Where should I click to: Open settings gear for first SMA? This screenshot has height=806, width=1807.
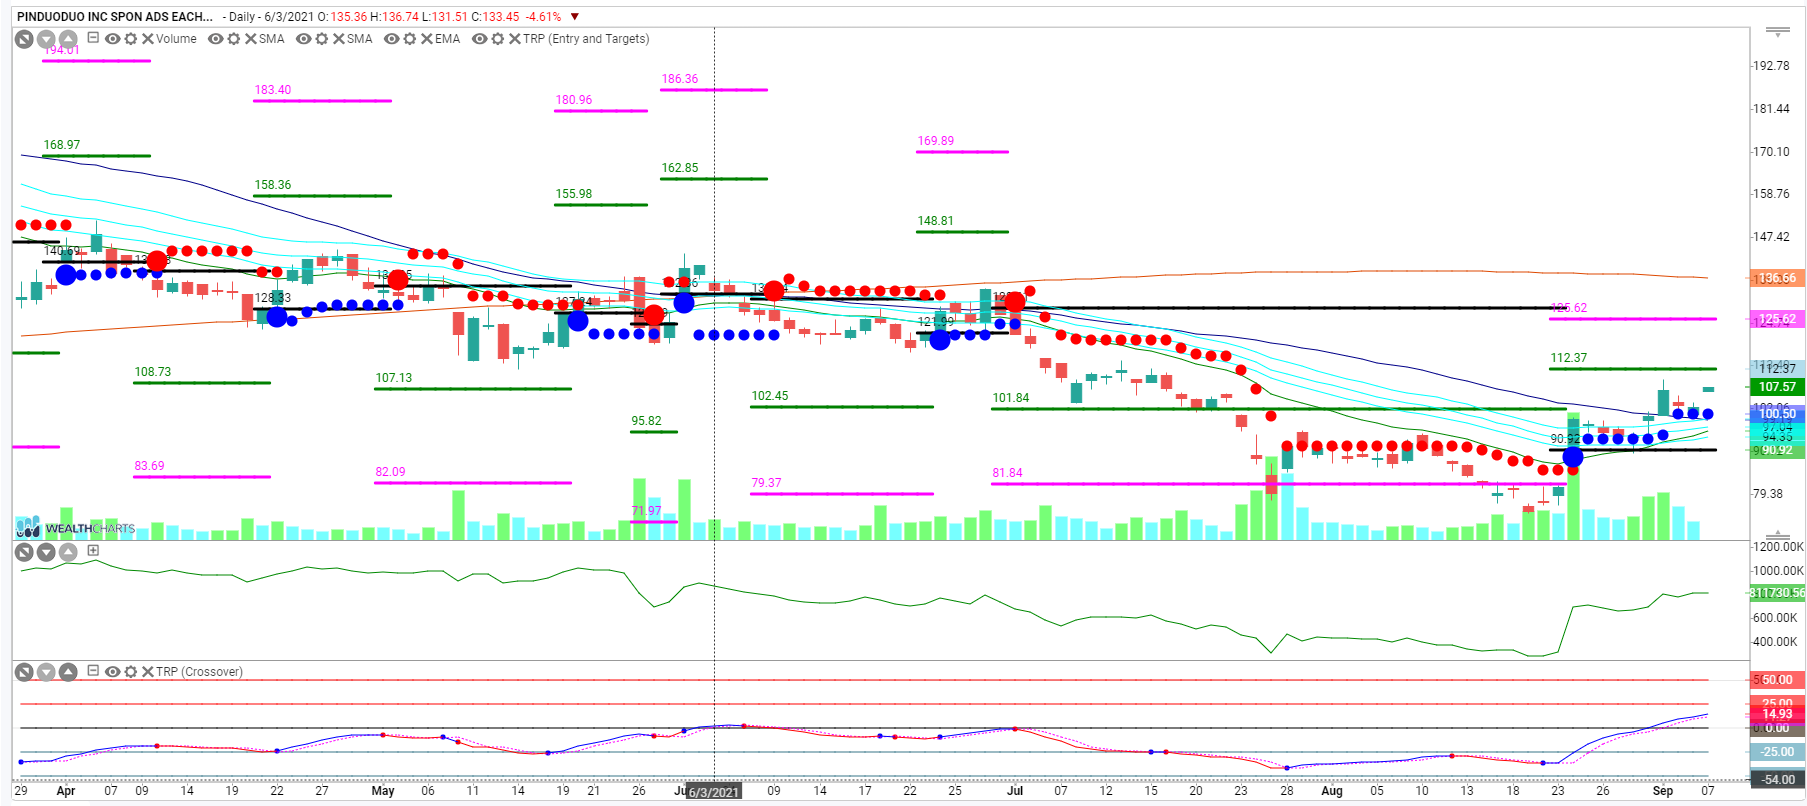pyautogui.click(x=234, y=39)
